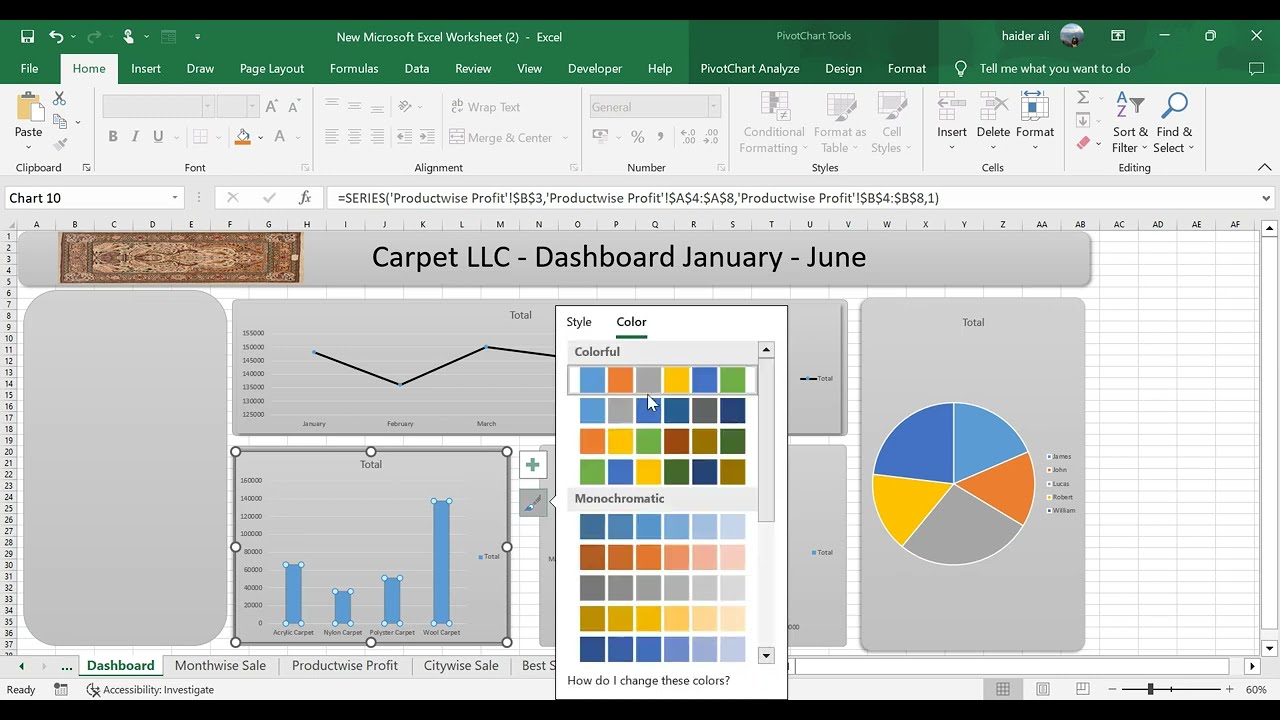Screen dimensions: 1280x720
Task: Toggle Italic formatting
Action: [x=136, y=137]
